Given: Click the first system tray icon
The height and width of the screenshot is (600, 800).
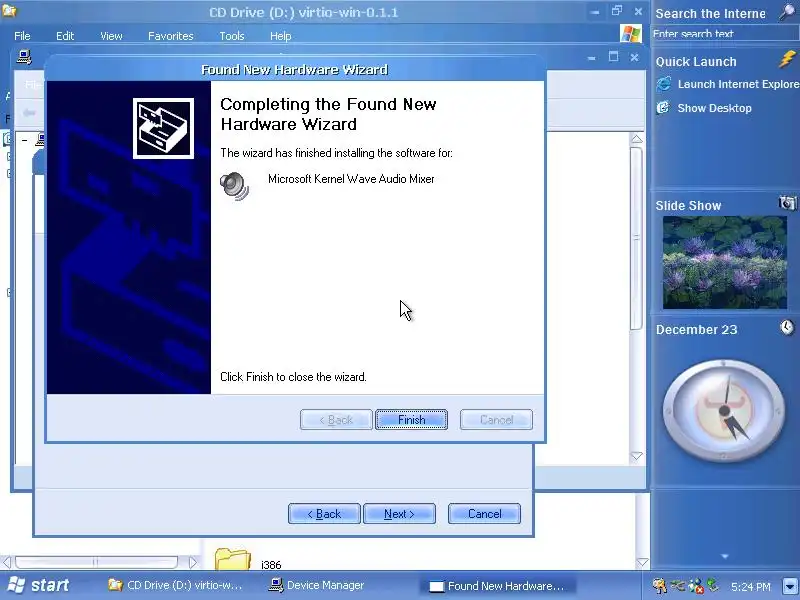Looking at the screenshot, I should point(659,585).
